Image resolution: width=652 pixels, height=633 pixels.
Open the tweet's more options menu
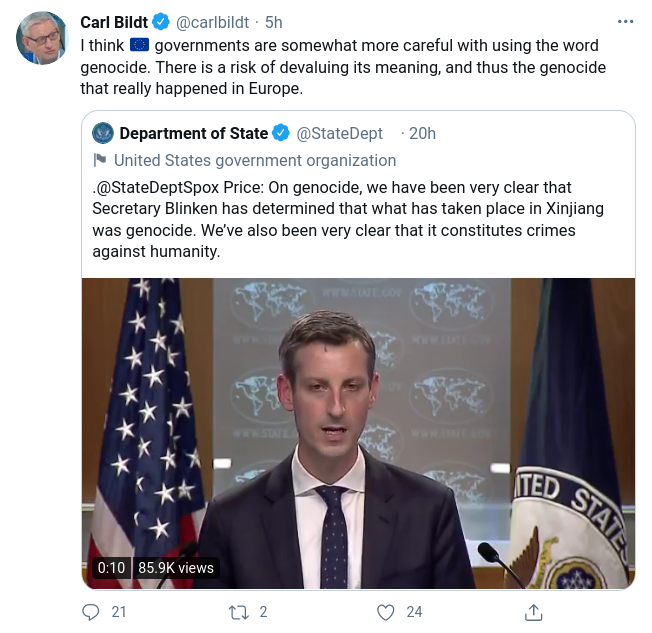click(x=626, y=22)
